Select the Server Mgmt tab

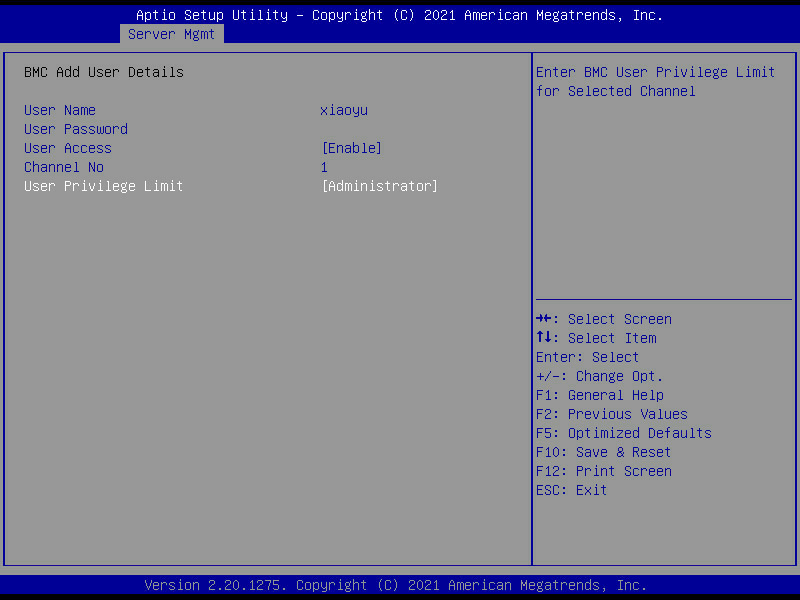click(x=171, y=34)
